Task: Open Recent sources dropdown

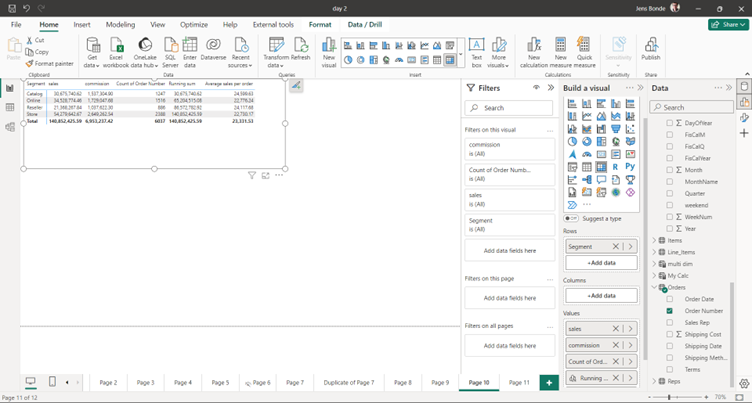Action: (241, 53)
